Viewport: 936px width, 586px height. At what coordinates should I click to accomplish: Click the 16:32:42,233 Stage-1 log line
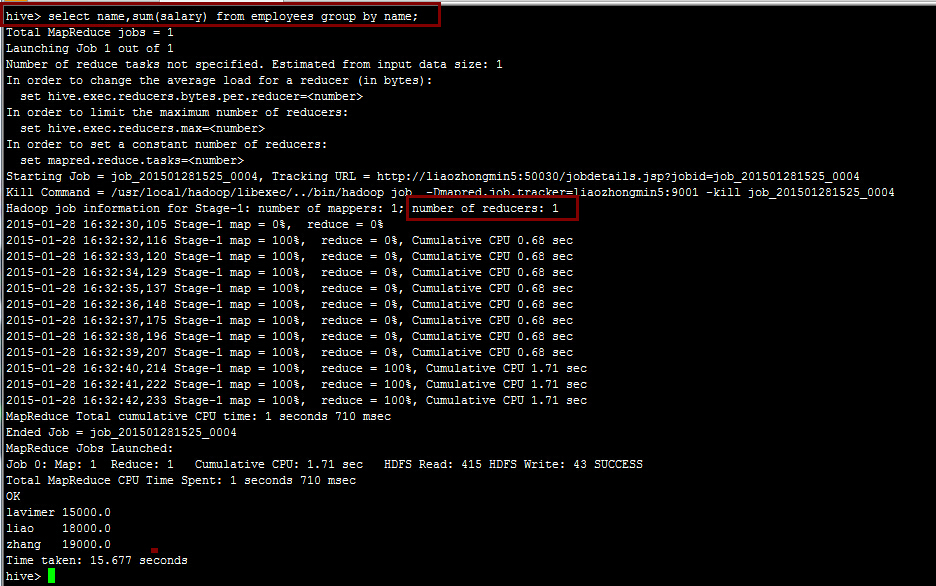click(297, 400)
